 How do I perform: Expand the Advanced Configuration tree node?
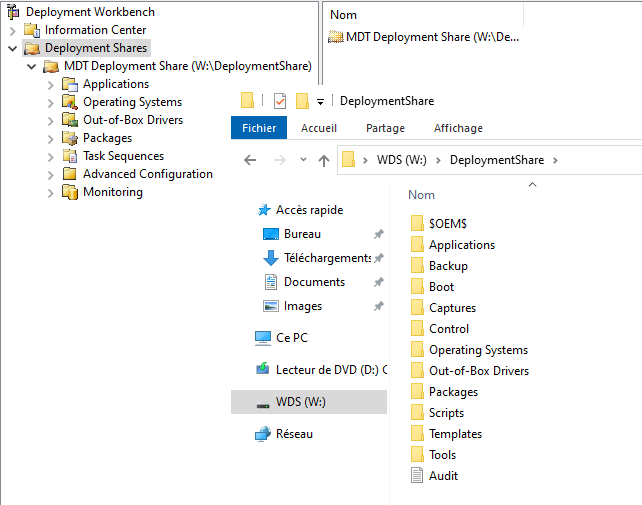click(x=50, y=175)
